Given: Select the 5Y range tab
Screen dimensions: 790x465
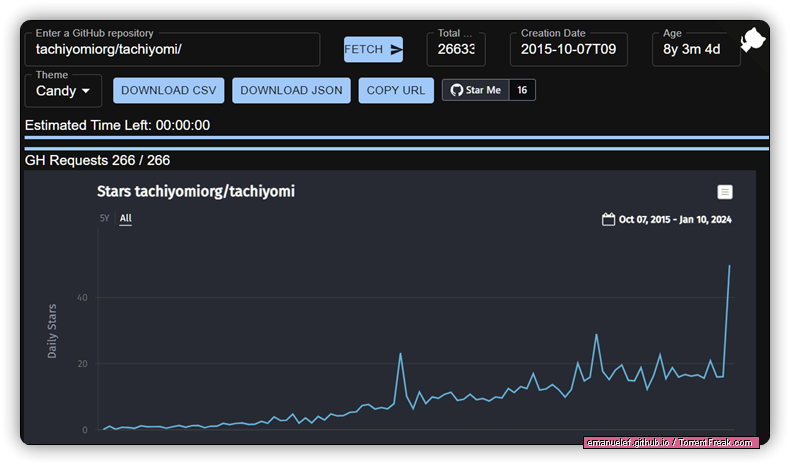Looking at the screenshot, I should click(104, 218).
